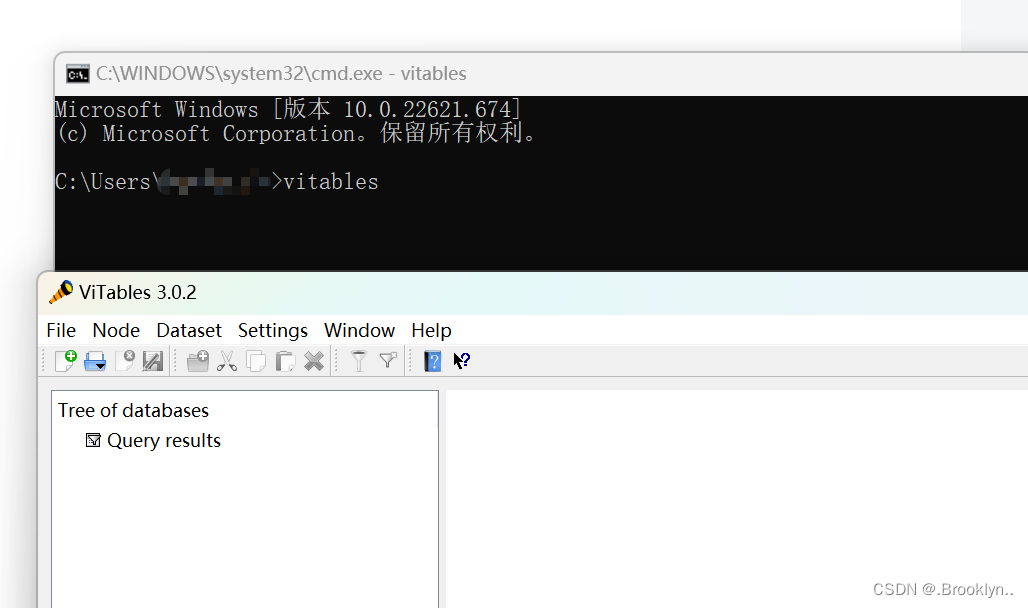Click the vitables command in cmd window
Viewport: 1028px width, 608px height.
coord(331,182)
